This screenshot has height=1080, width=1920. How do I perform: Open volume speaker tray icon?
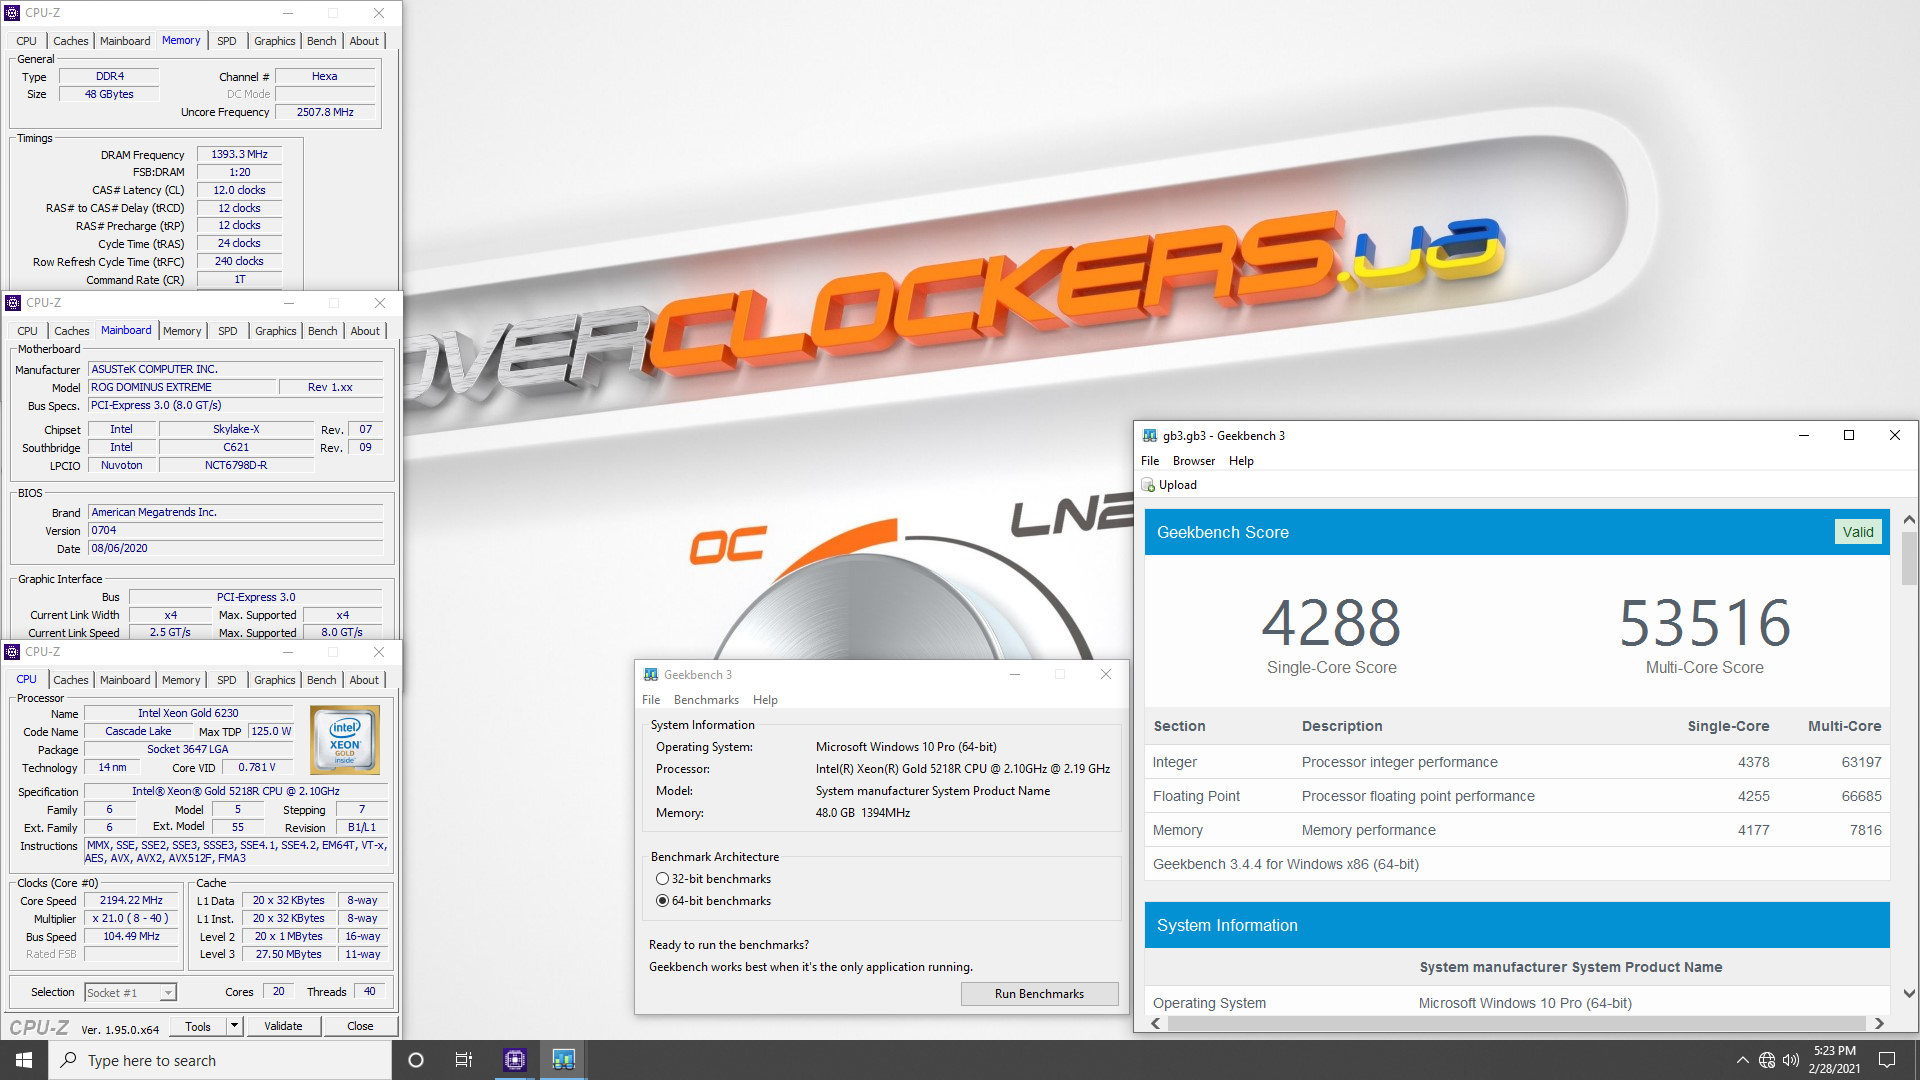[x=1791, y=1060]
